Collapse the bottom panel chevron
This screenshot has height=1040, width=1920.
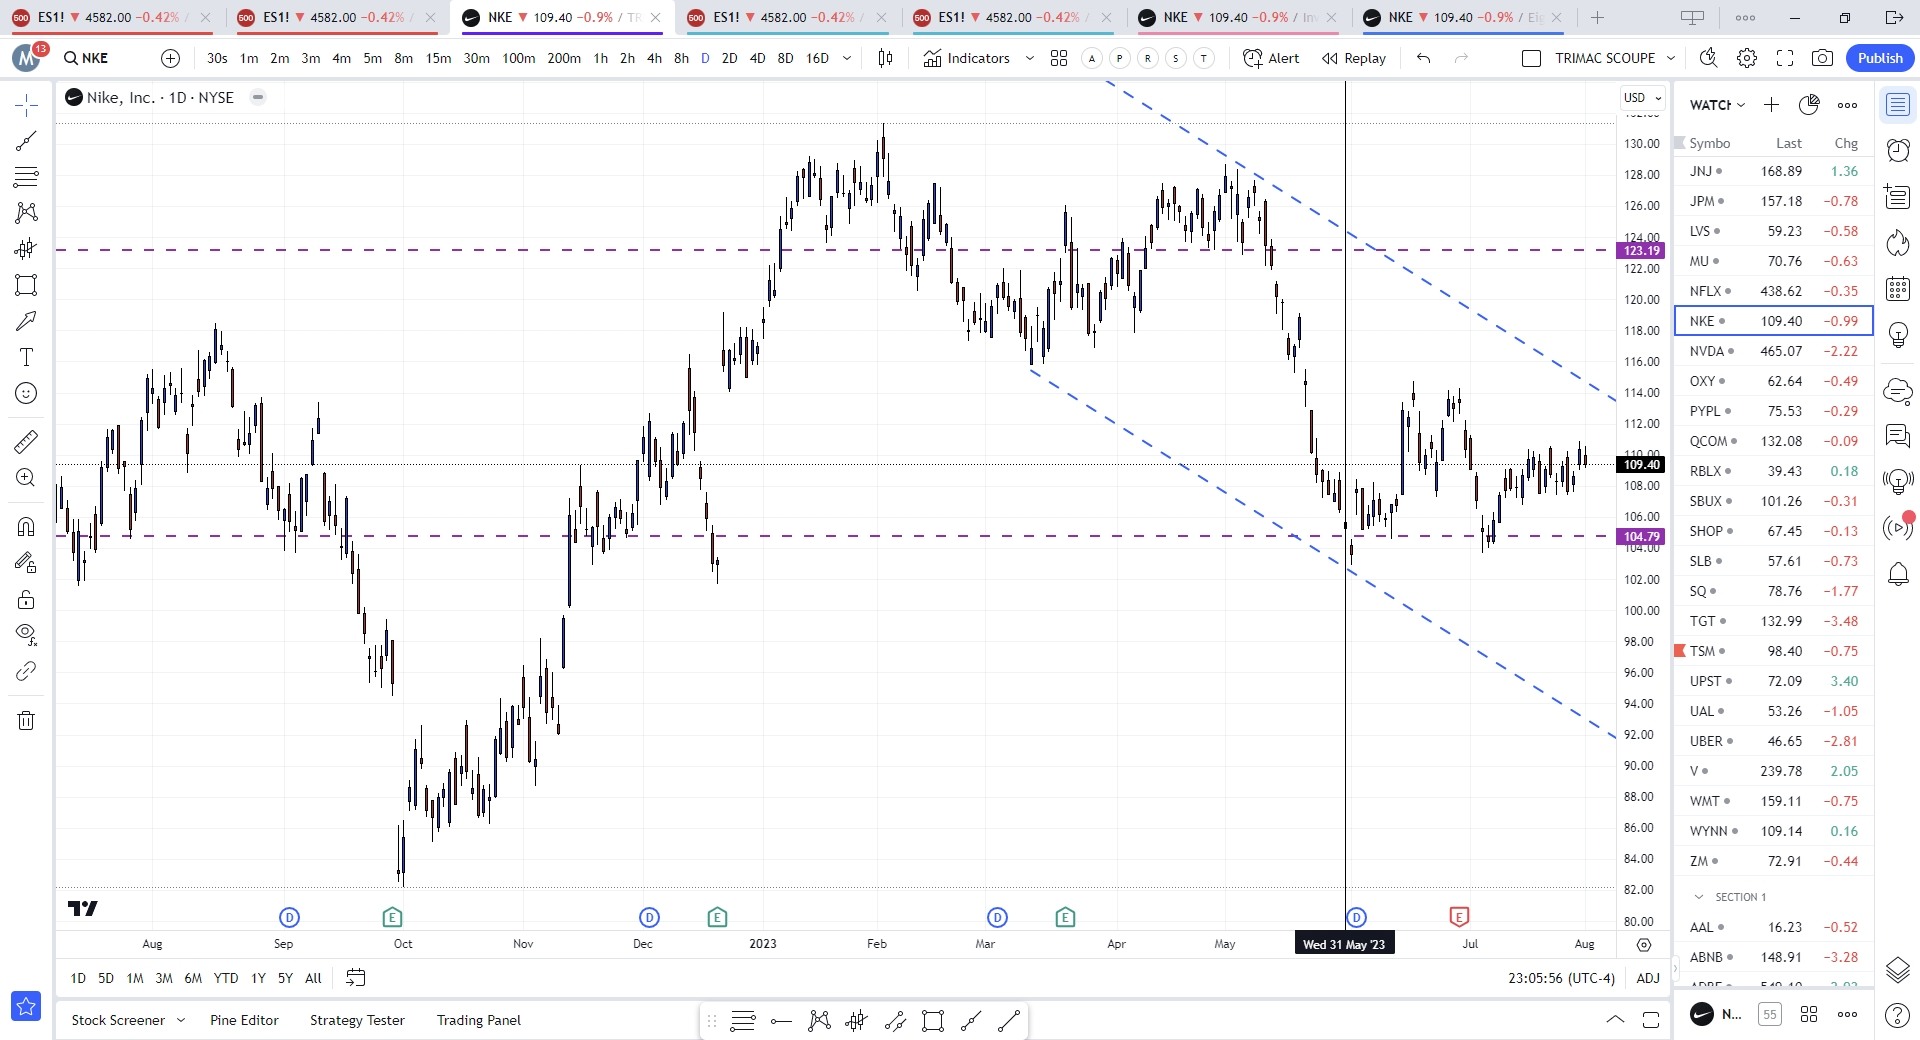(x=1615, y=1019)
